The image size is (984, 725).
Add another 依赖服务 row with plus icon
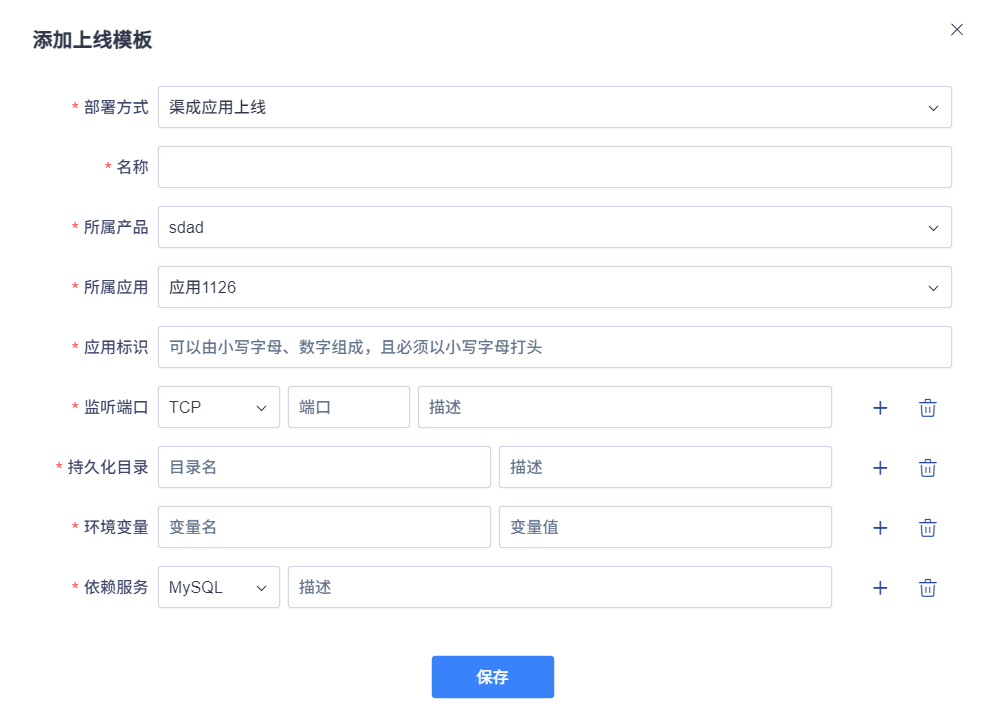[880, 588]
